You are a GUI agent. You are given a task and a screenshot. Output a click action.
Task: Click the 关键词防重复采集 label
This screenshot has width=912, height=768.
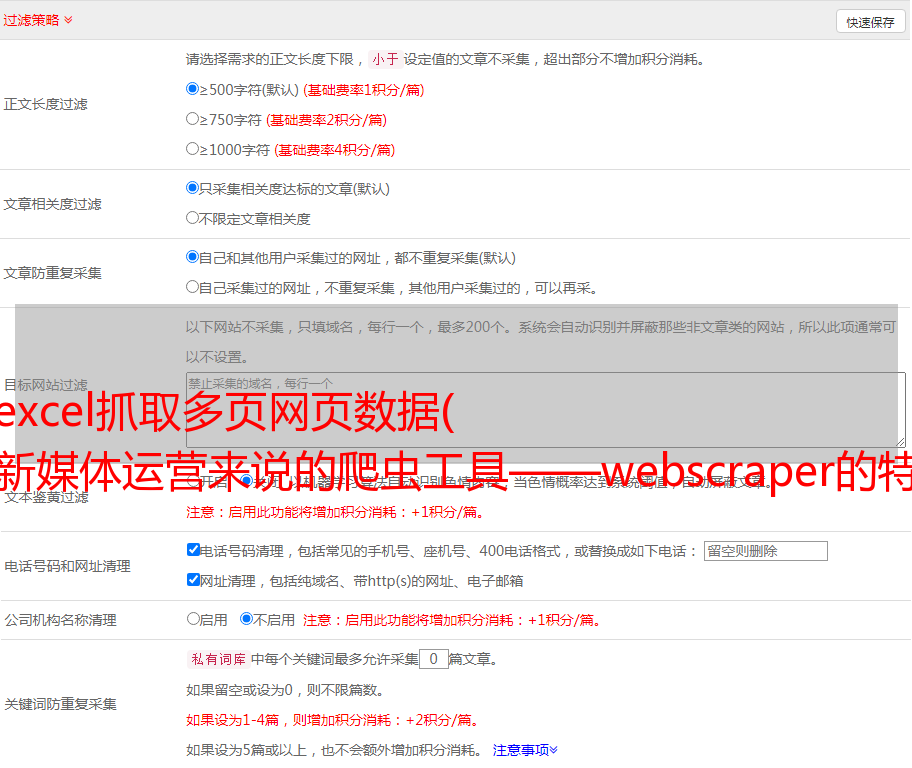coord(60,704)
